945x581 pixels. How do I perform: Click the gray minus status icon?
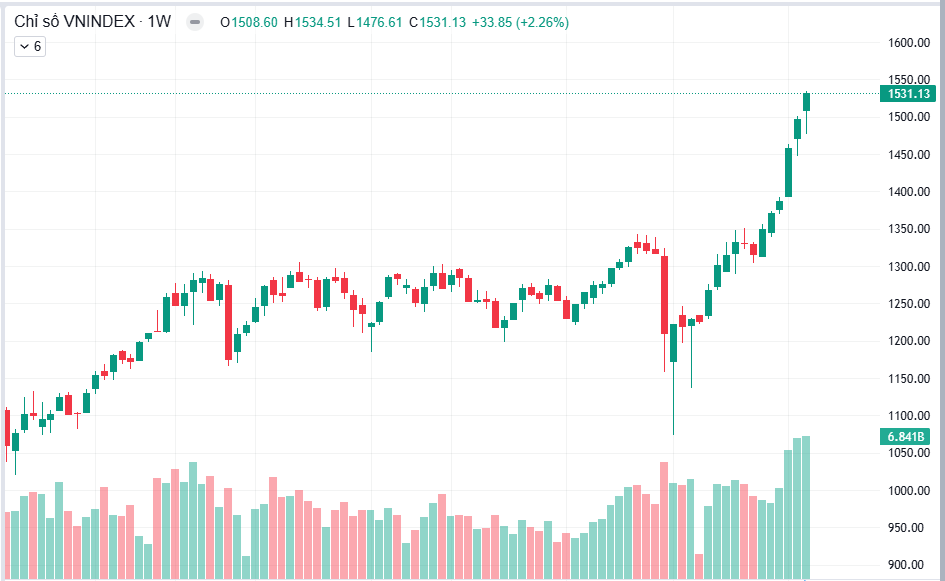[x=195, y=22]
